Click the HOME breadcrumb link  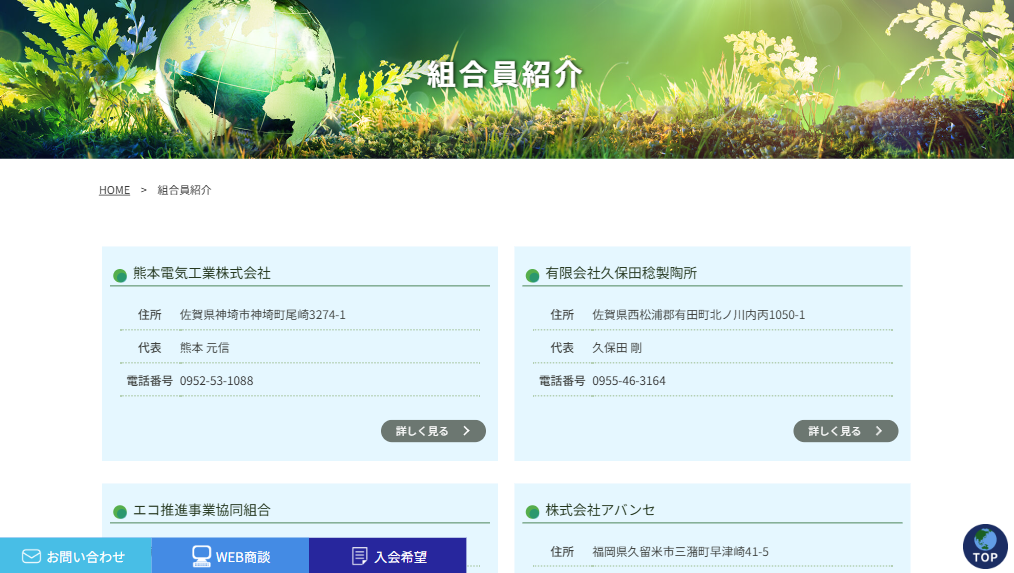tap(114, 190)
